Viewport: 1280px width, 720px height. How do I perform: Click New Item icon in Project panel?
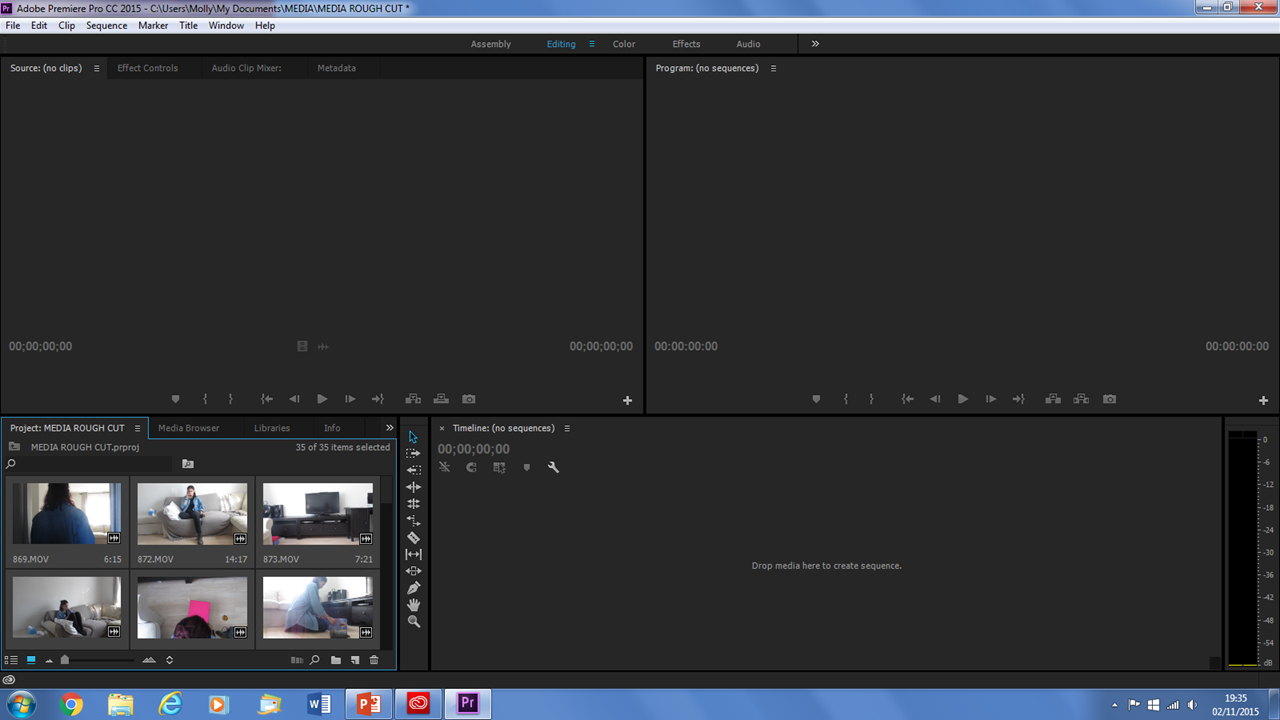(355, 660)
